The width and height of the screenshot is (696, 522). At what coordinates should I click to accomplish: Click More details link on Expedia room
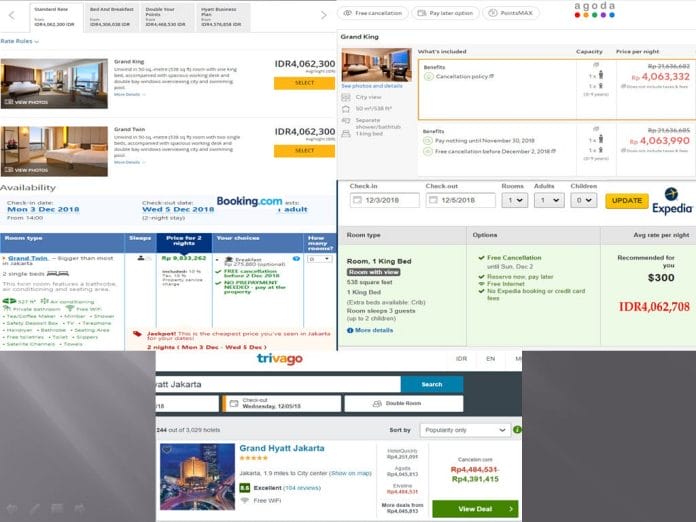click(x=374, y=330)
